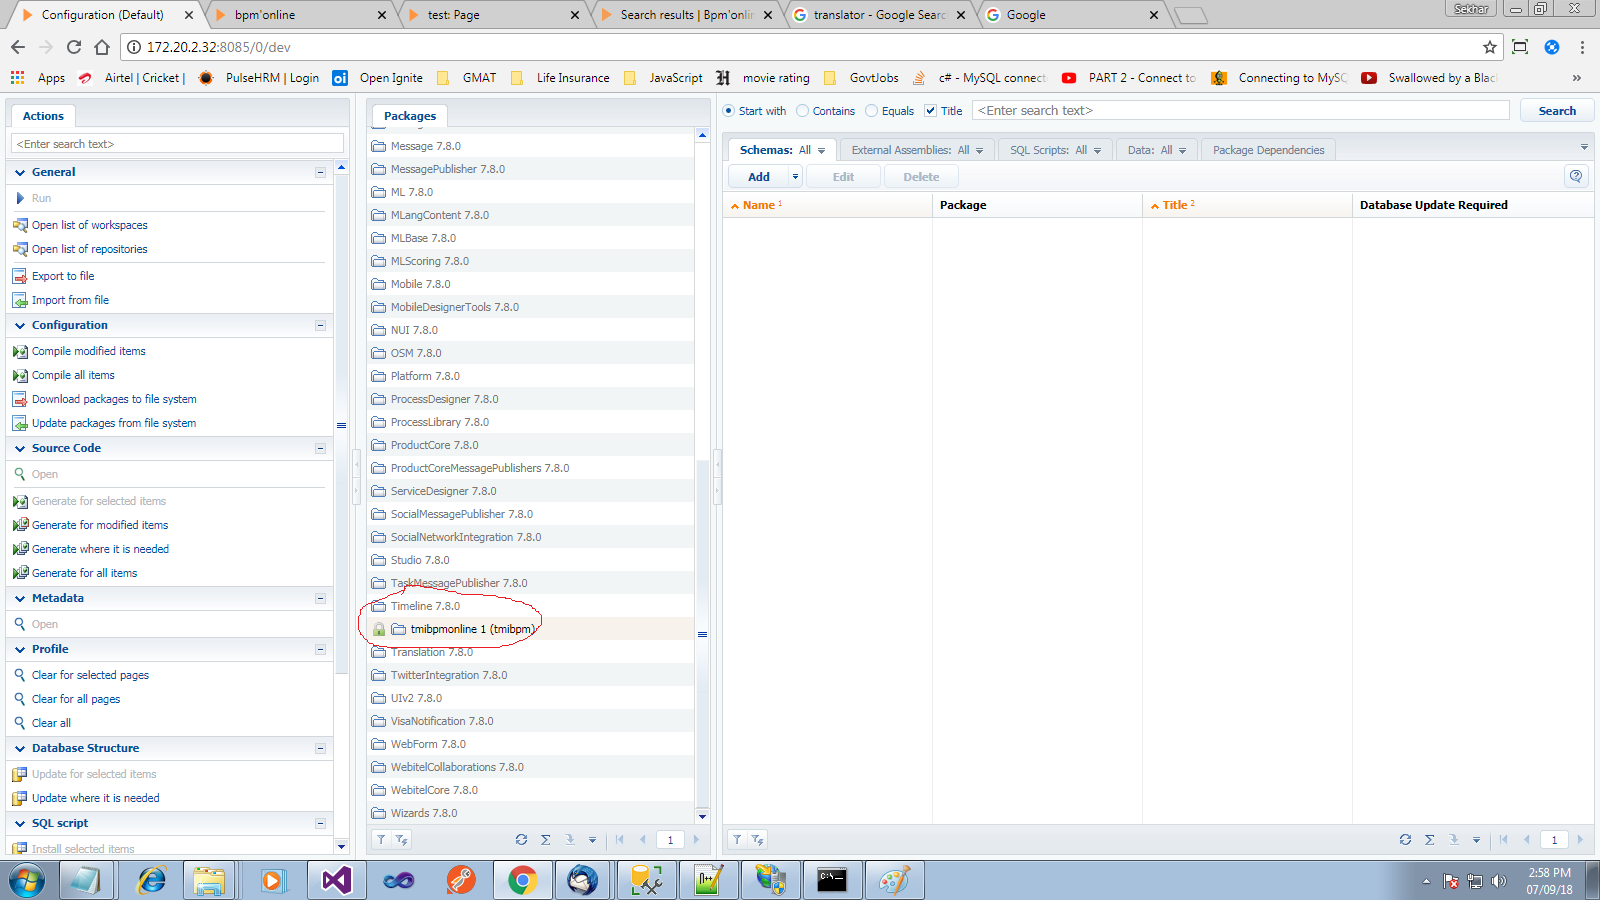1600x900 pixels.
Task: Open Internet Explorer from the taskbar
Action: (152, 880)
